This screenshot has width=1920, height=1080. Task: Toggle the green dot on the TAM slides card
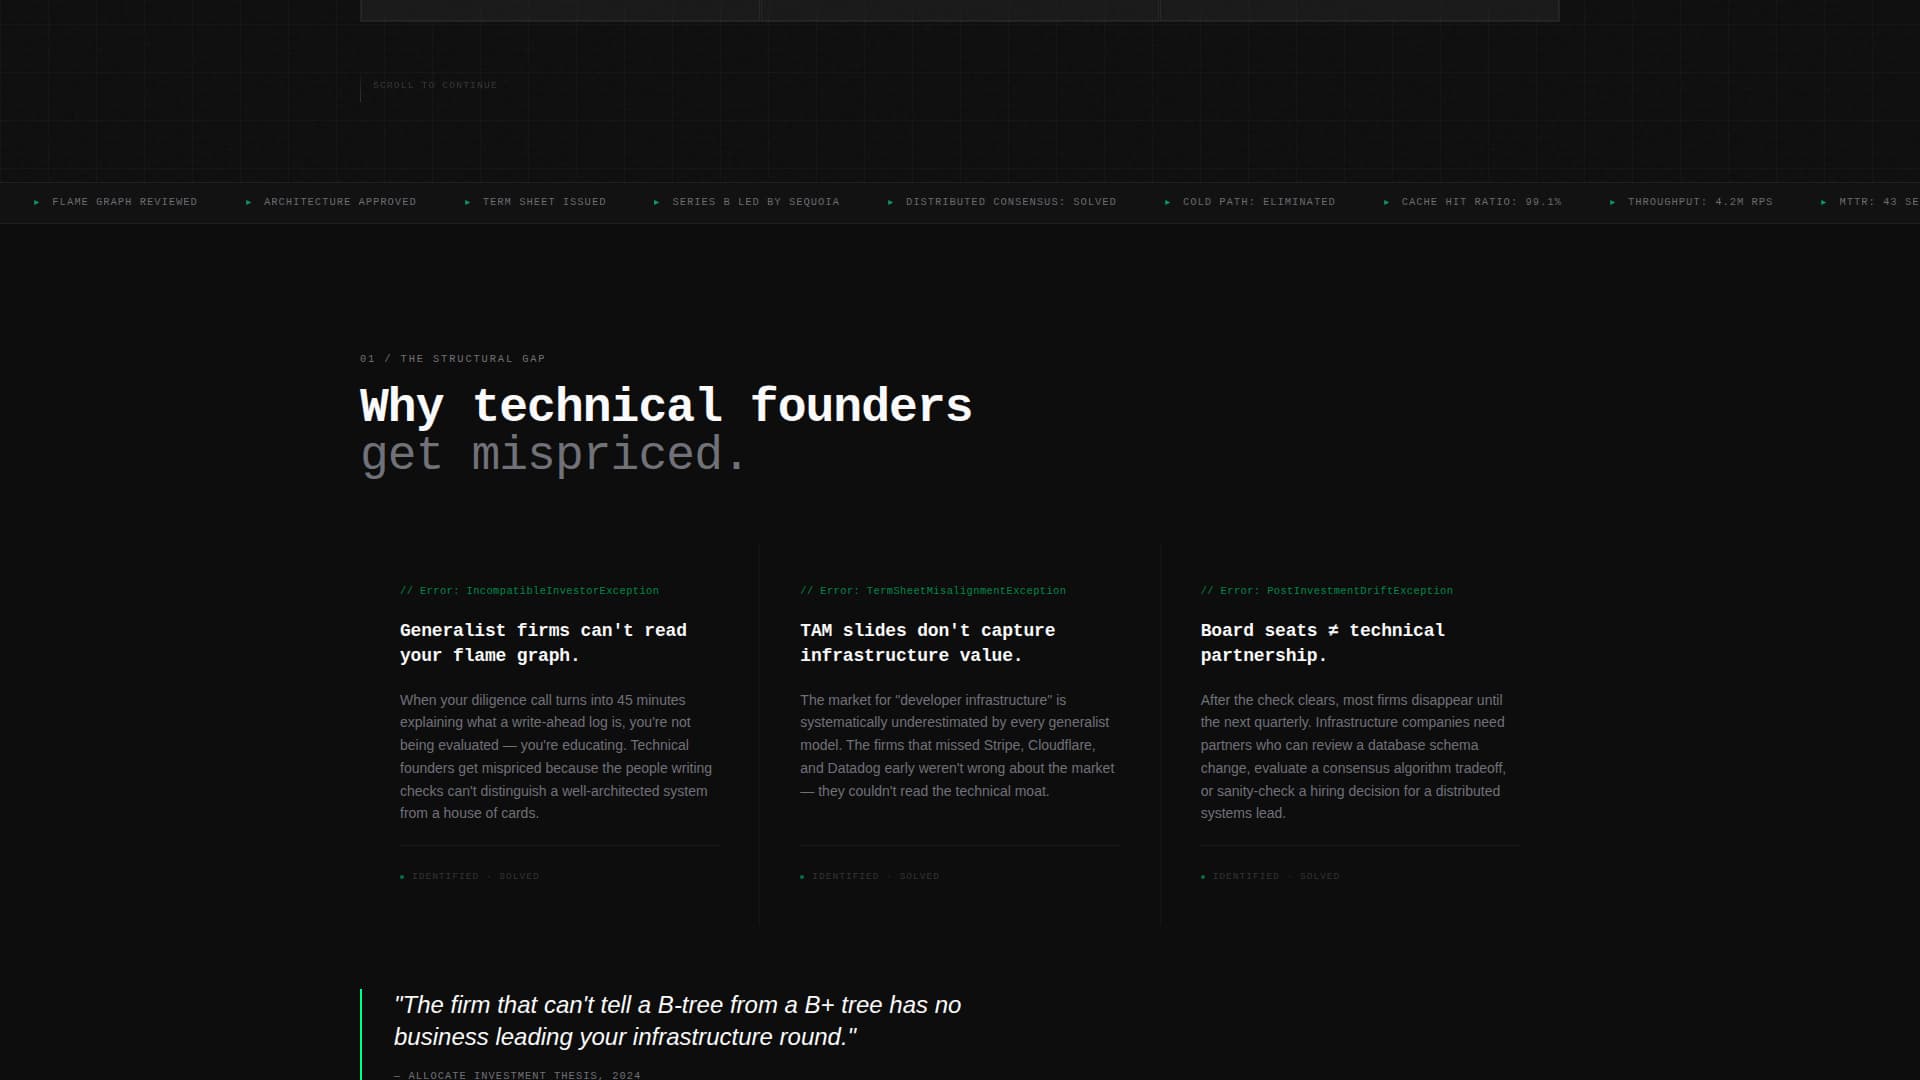point(803,875)
